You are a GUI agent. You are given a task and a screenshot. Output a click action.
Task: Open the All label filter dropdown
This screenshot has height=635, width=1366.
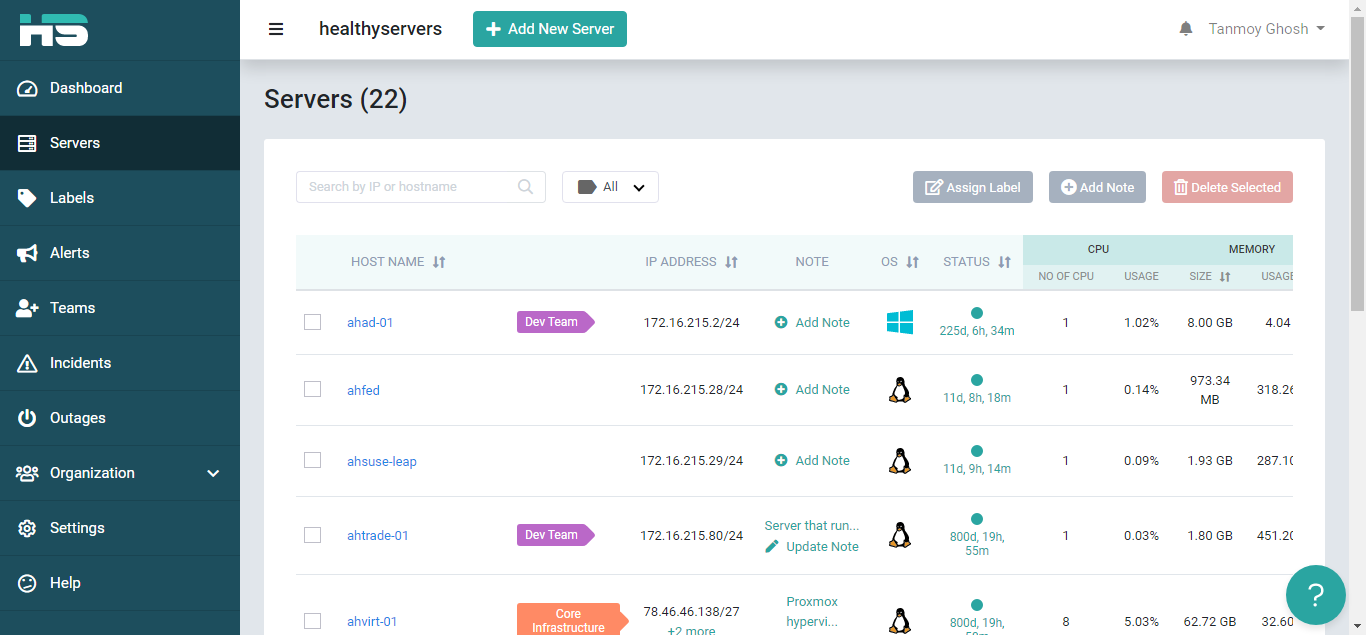click(x=610, y=187)
